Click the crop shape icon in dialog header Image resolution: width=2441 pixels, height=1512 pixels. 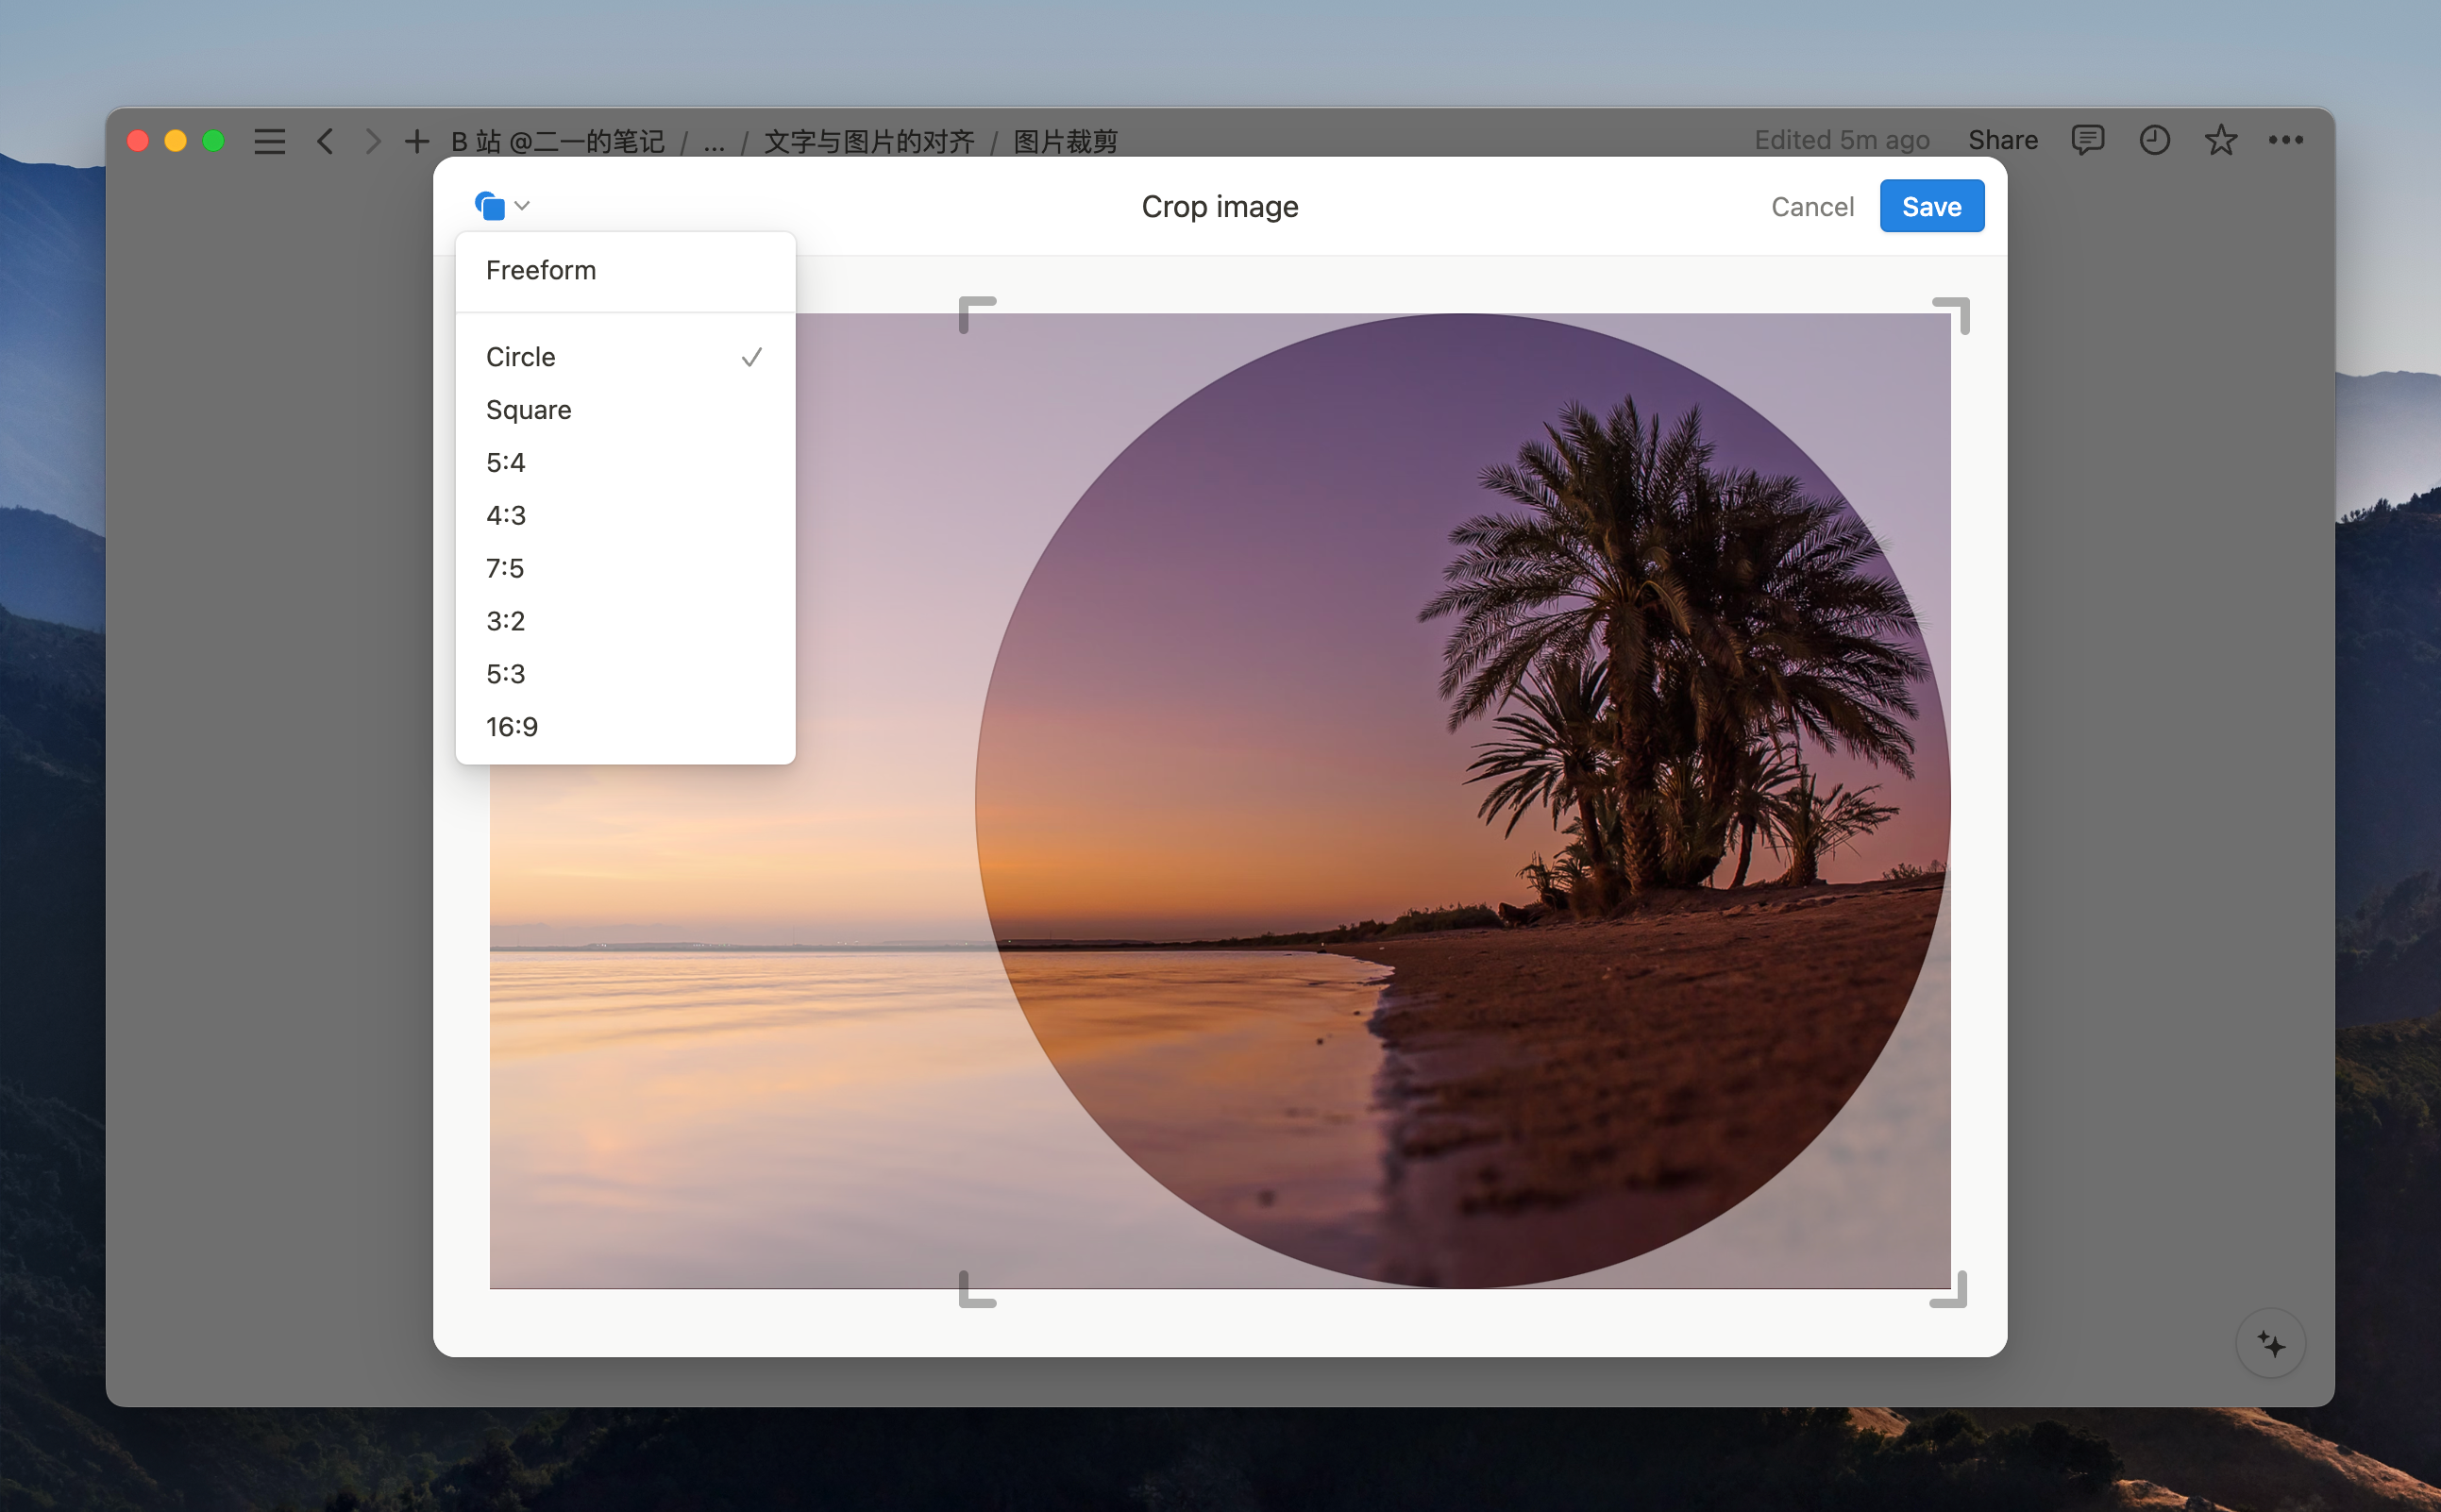click(x=490, y=206)
